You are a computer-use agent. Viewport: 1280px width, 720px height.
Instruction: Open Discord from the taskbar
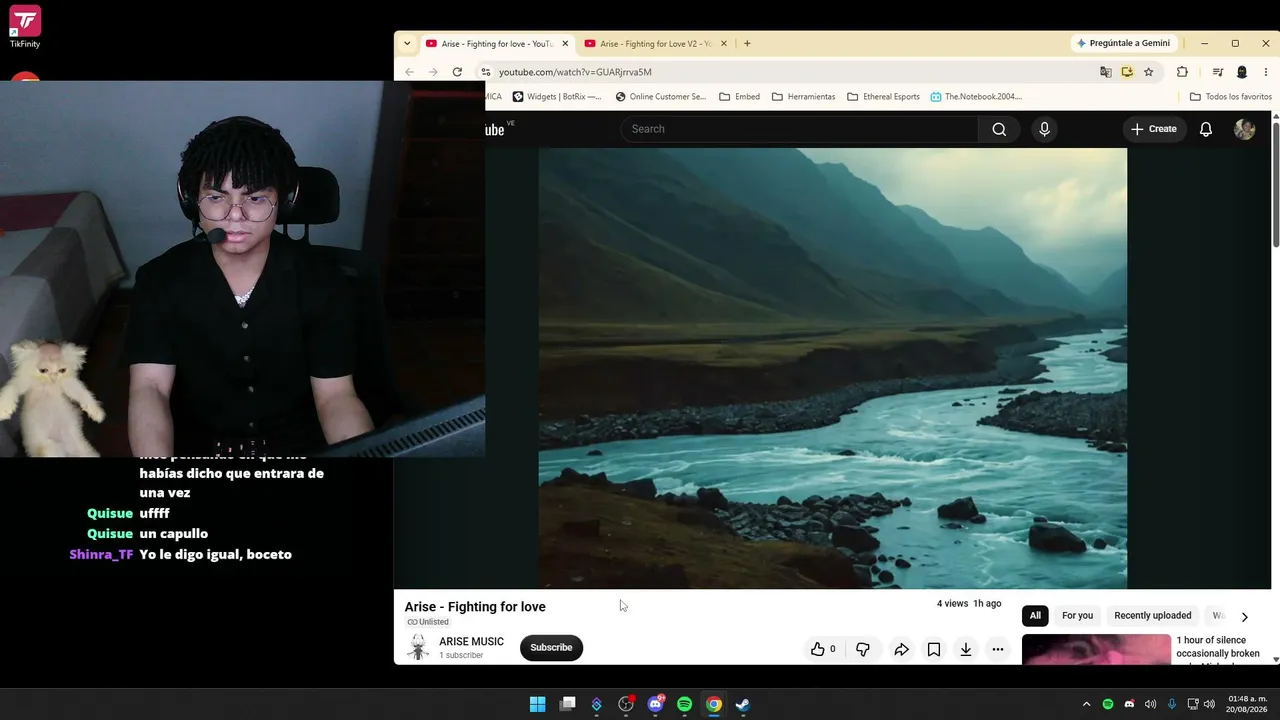point(655,704)
